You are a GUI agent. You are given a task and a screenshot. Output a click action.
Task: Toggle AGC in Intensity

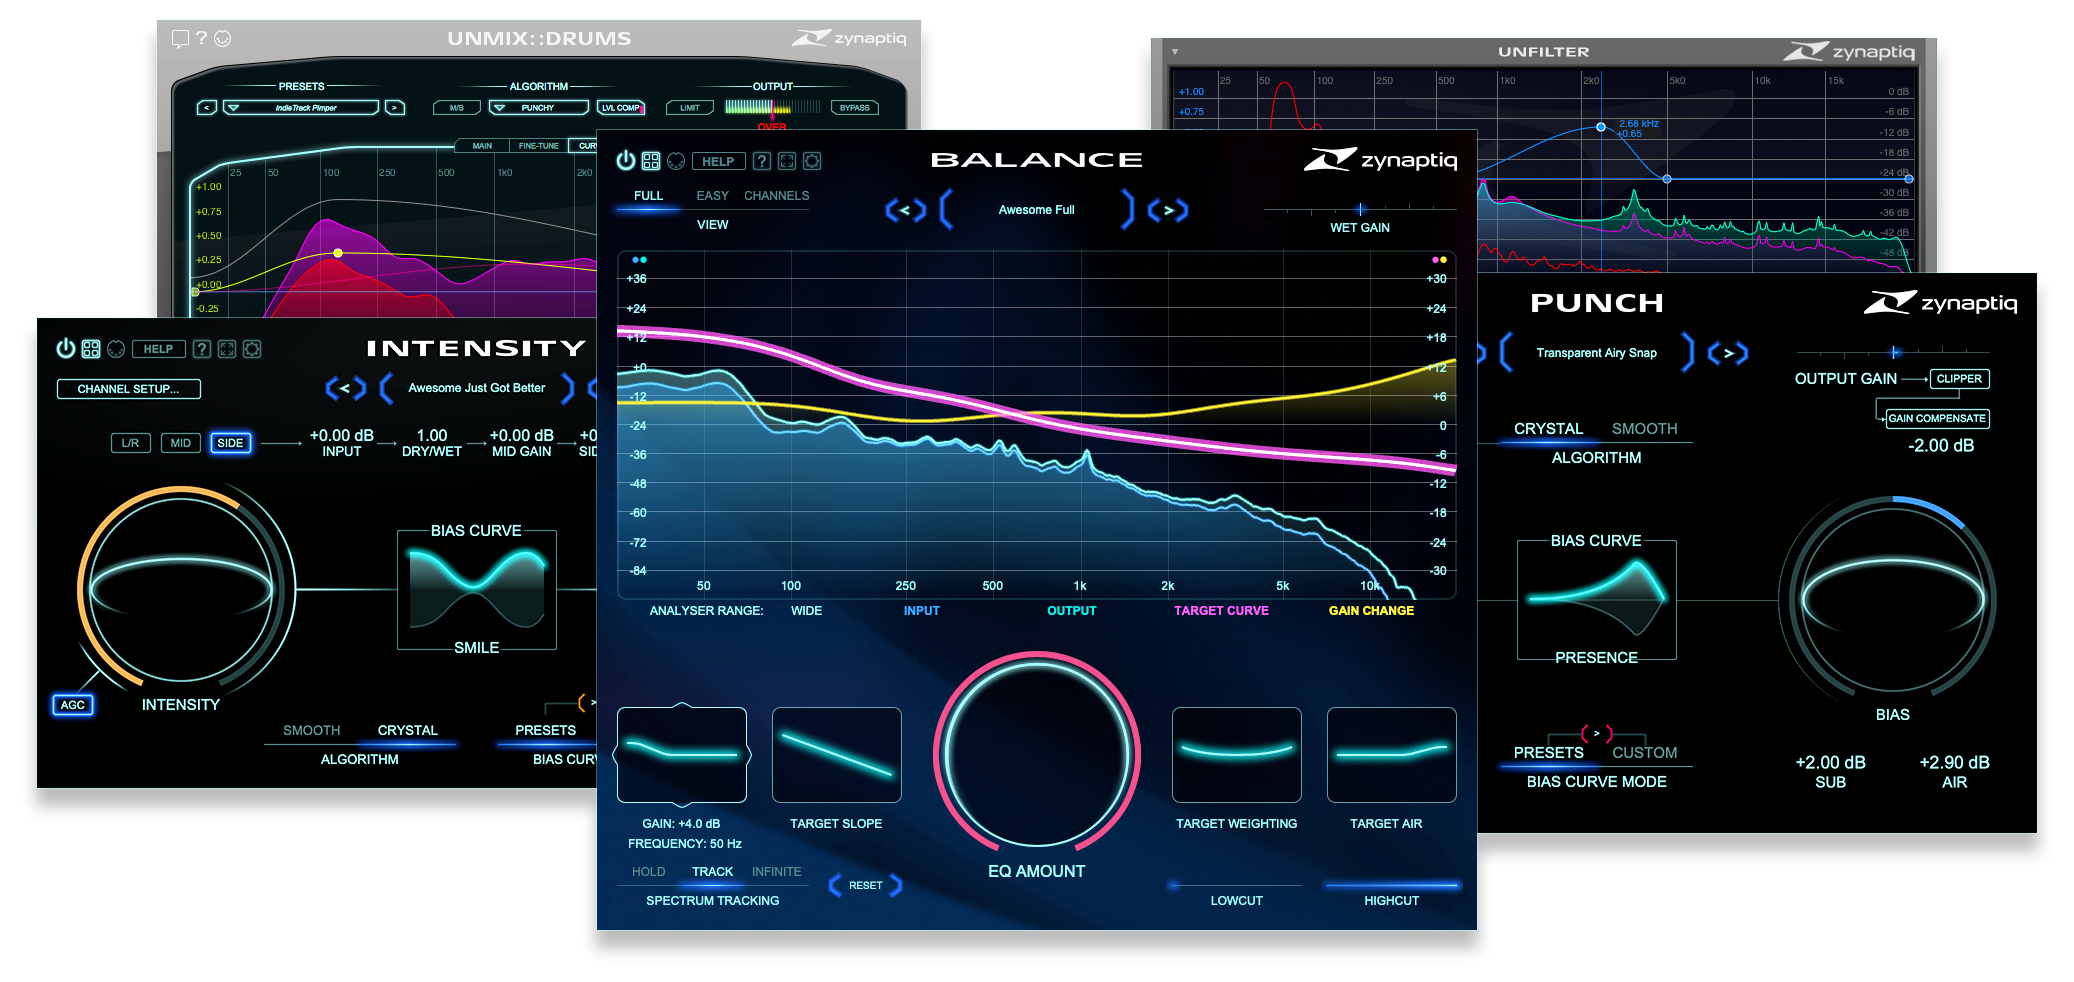pyautogui.click(x=73, y=705)
